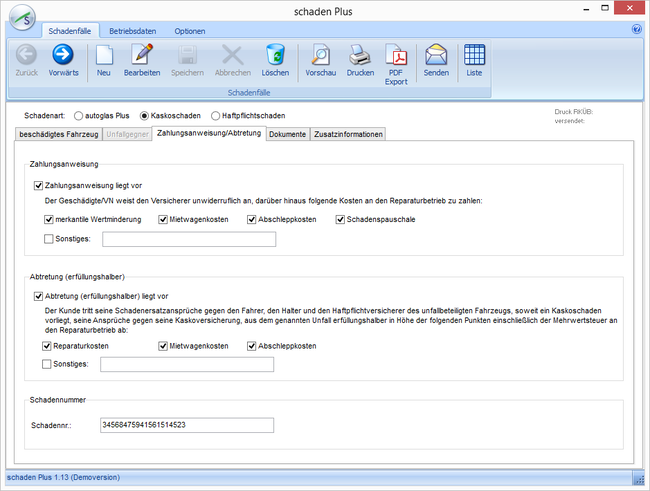Click the Vorwärts arrow icon
Image resolution: width=650 pixels, height=491 pixels.
coord(62,55)
